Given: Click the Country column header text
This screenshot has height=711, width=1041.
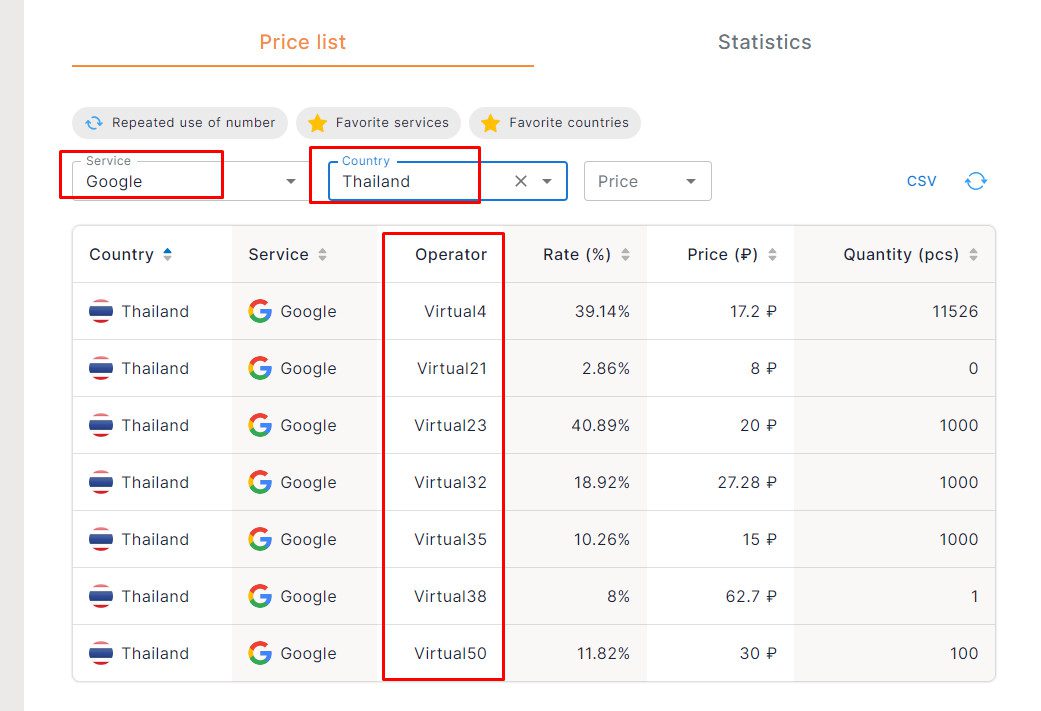Looking at the screenshot, I should pos(121,254).
